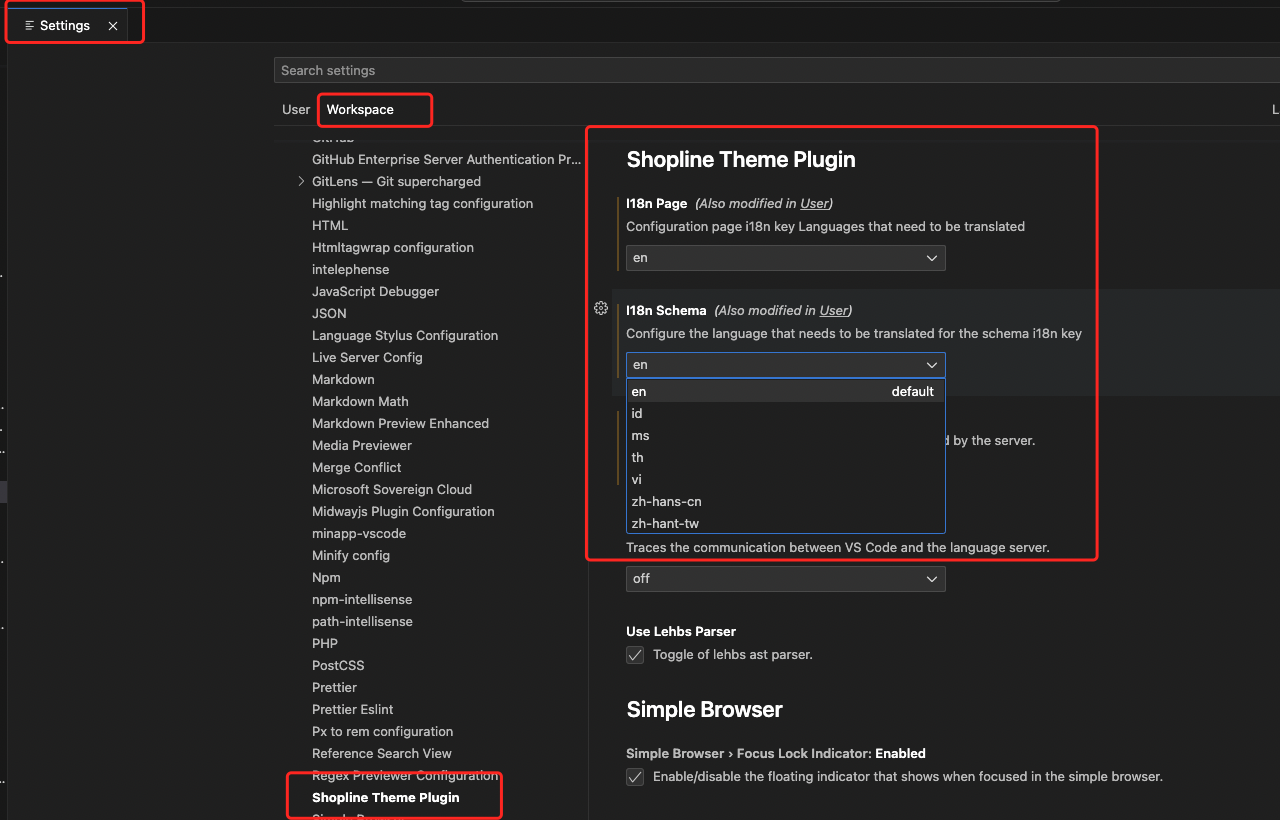The height and width of the screenshot is (820, 1280).
Task: Select intelephense in the settings tree
Action: click(350, 269)
